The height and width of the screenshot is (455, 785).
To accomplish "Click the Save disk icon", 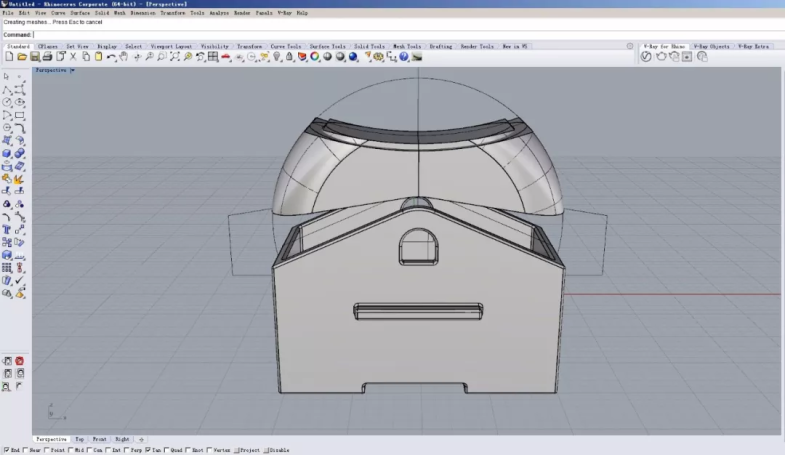I will [34, 57].
